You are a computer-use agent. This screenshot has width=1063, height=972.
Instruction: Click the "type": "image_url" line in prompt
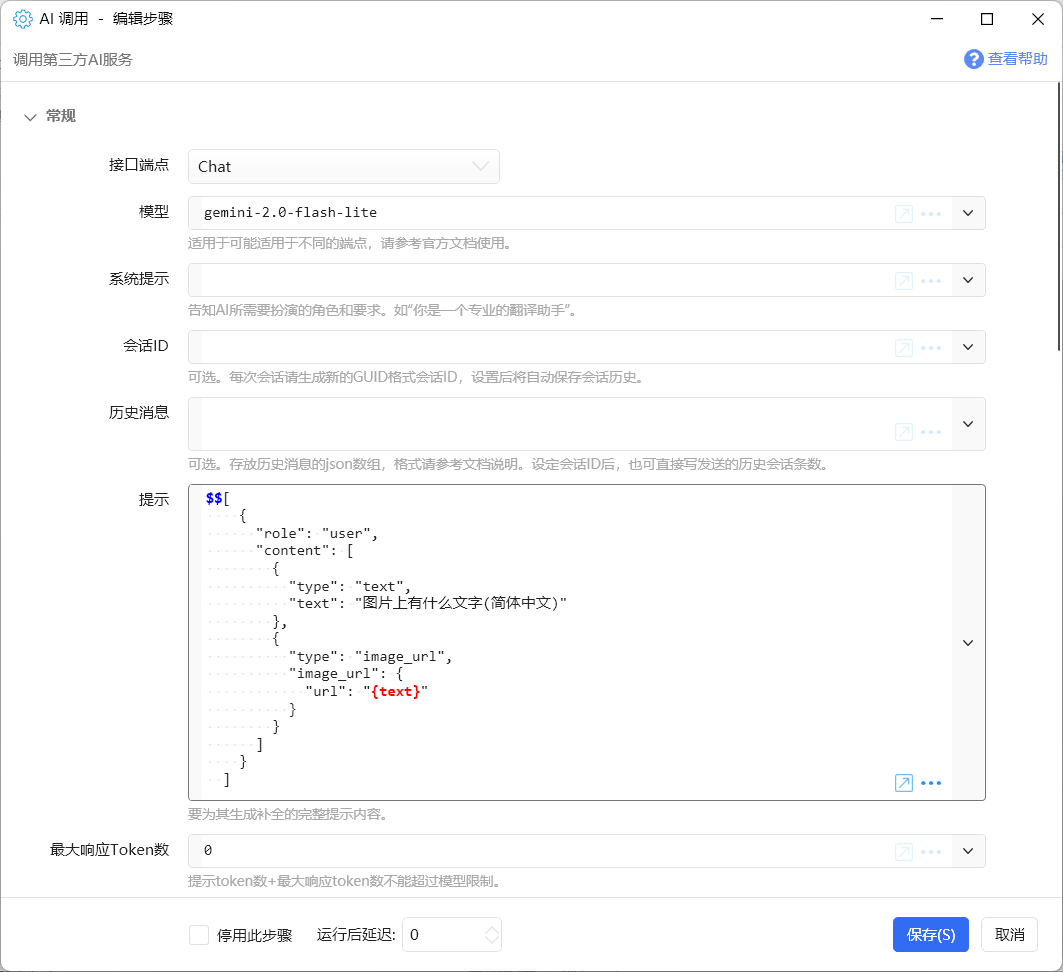(370, 656)
